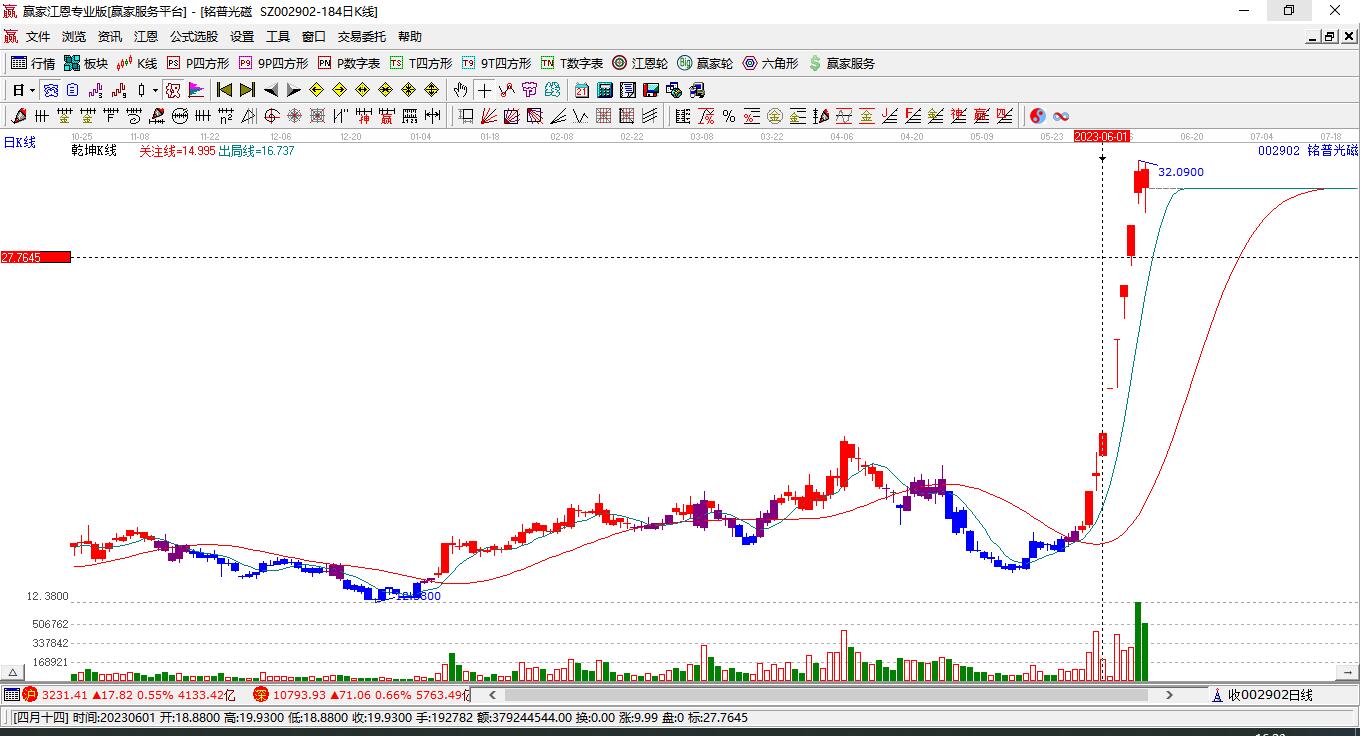Screen dimensions: 1360x736
Task: Open the 江恩轮 tool
Action: coord(640,63)
